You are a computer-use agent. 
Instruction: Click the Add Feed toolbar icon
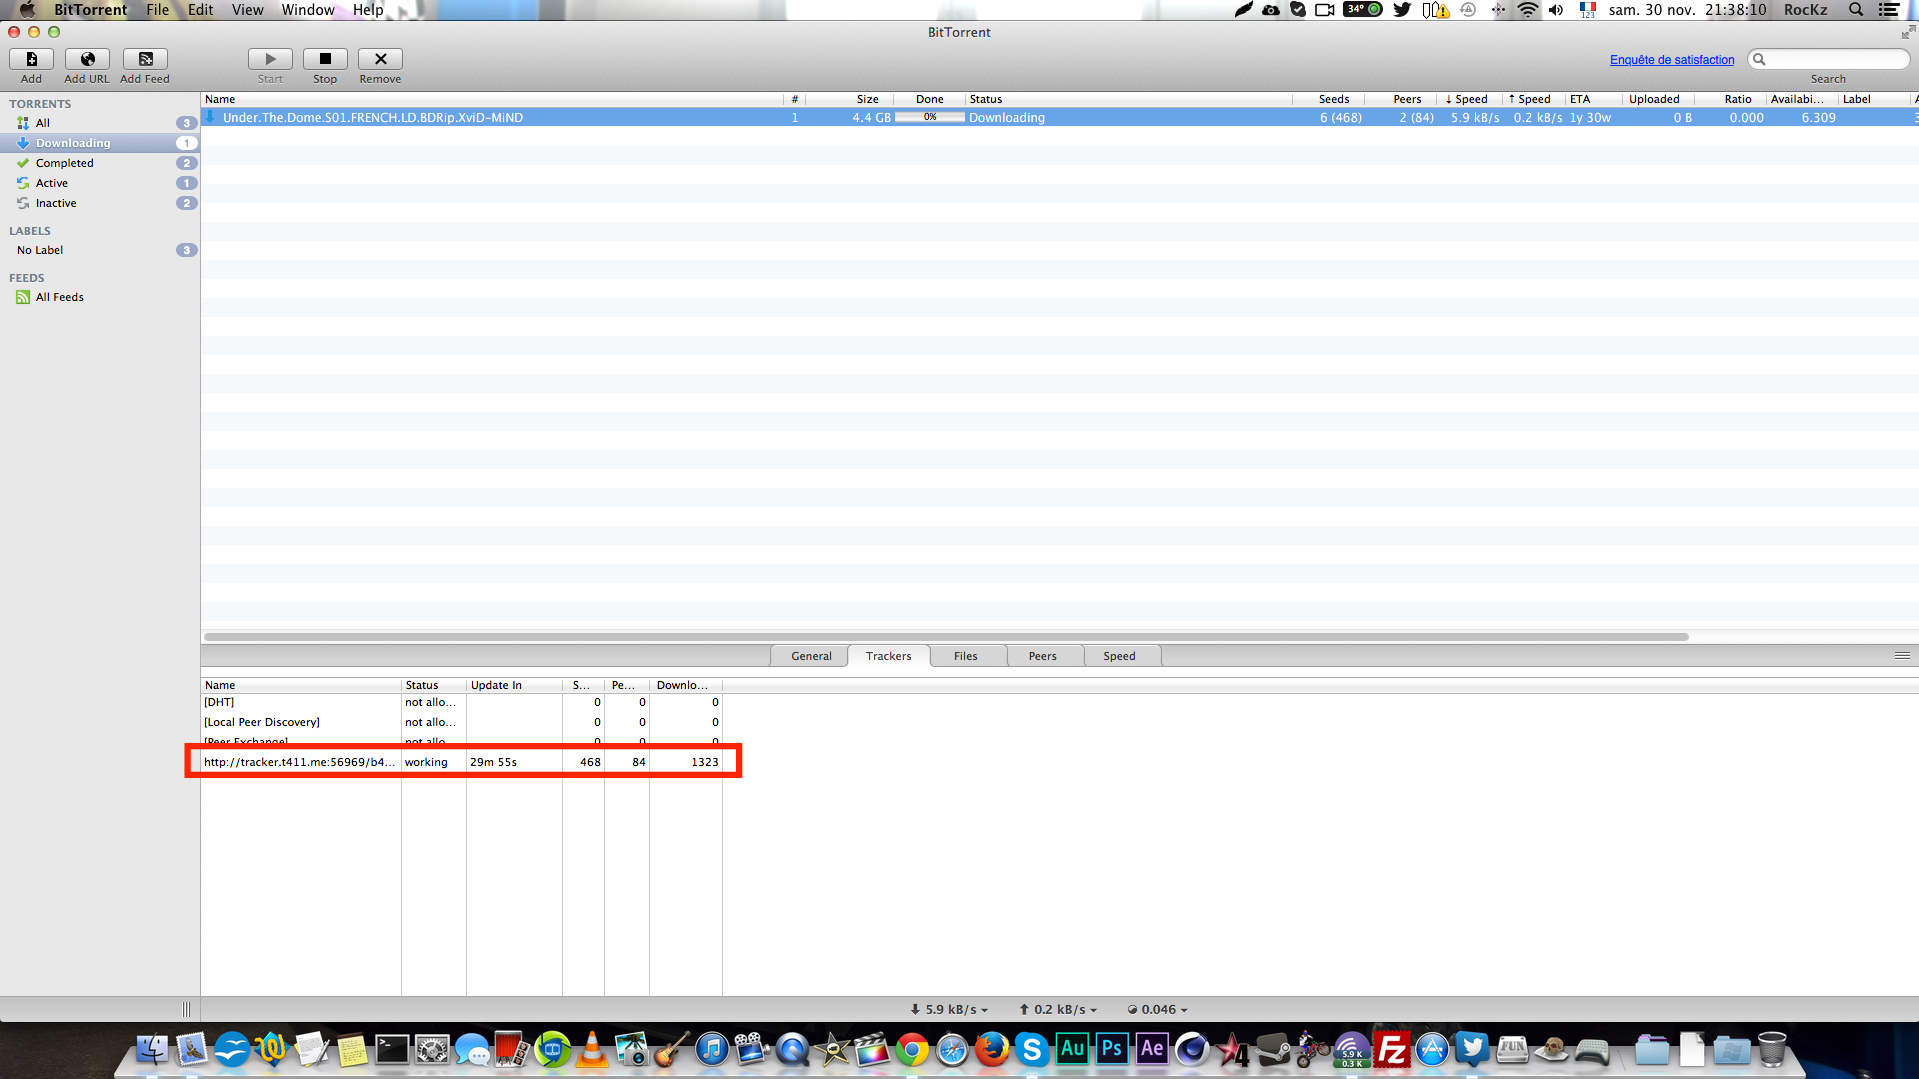[145, 59]
